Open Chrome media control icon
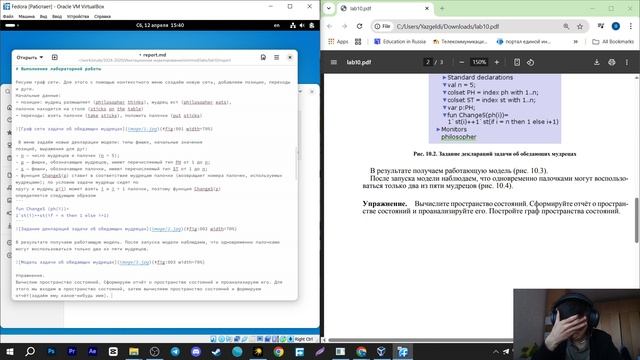 601,26
